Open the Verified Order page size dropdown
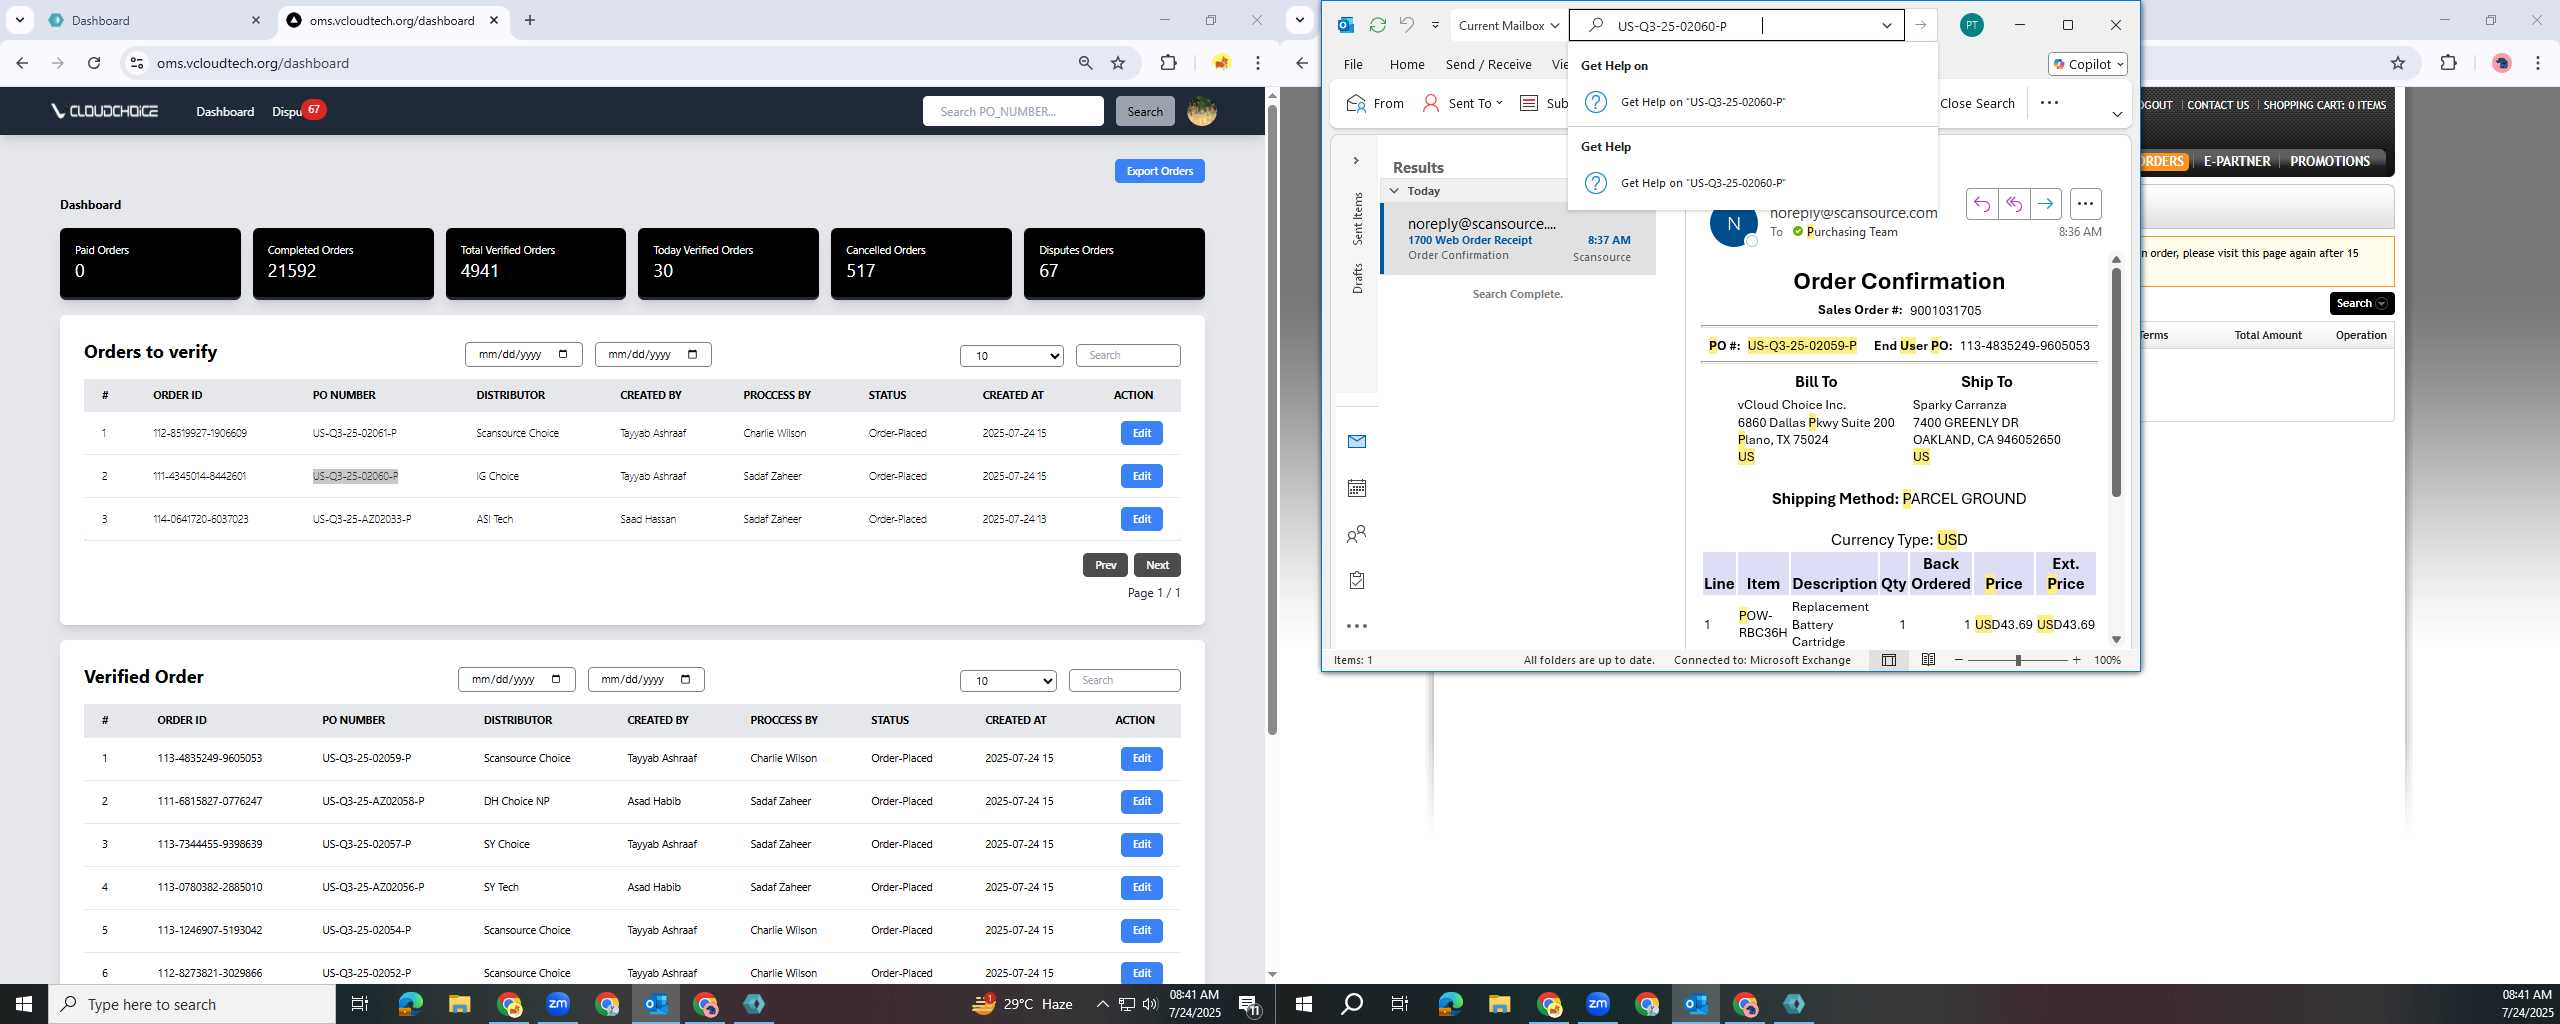 (x=1008, y=681)
